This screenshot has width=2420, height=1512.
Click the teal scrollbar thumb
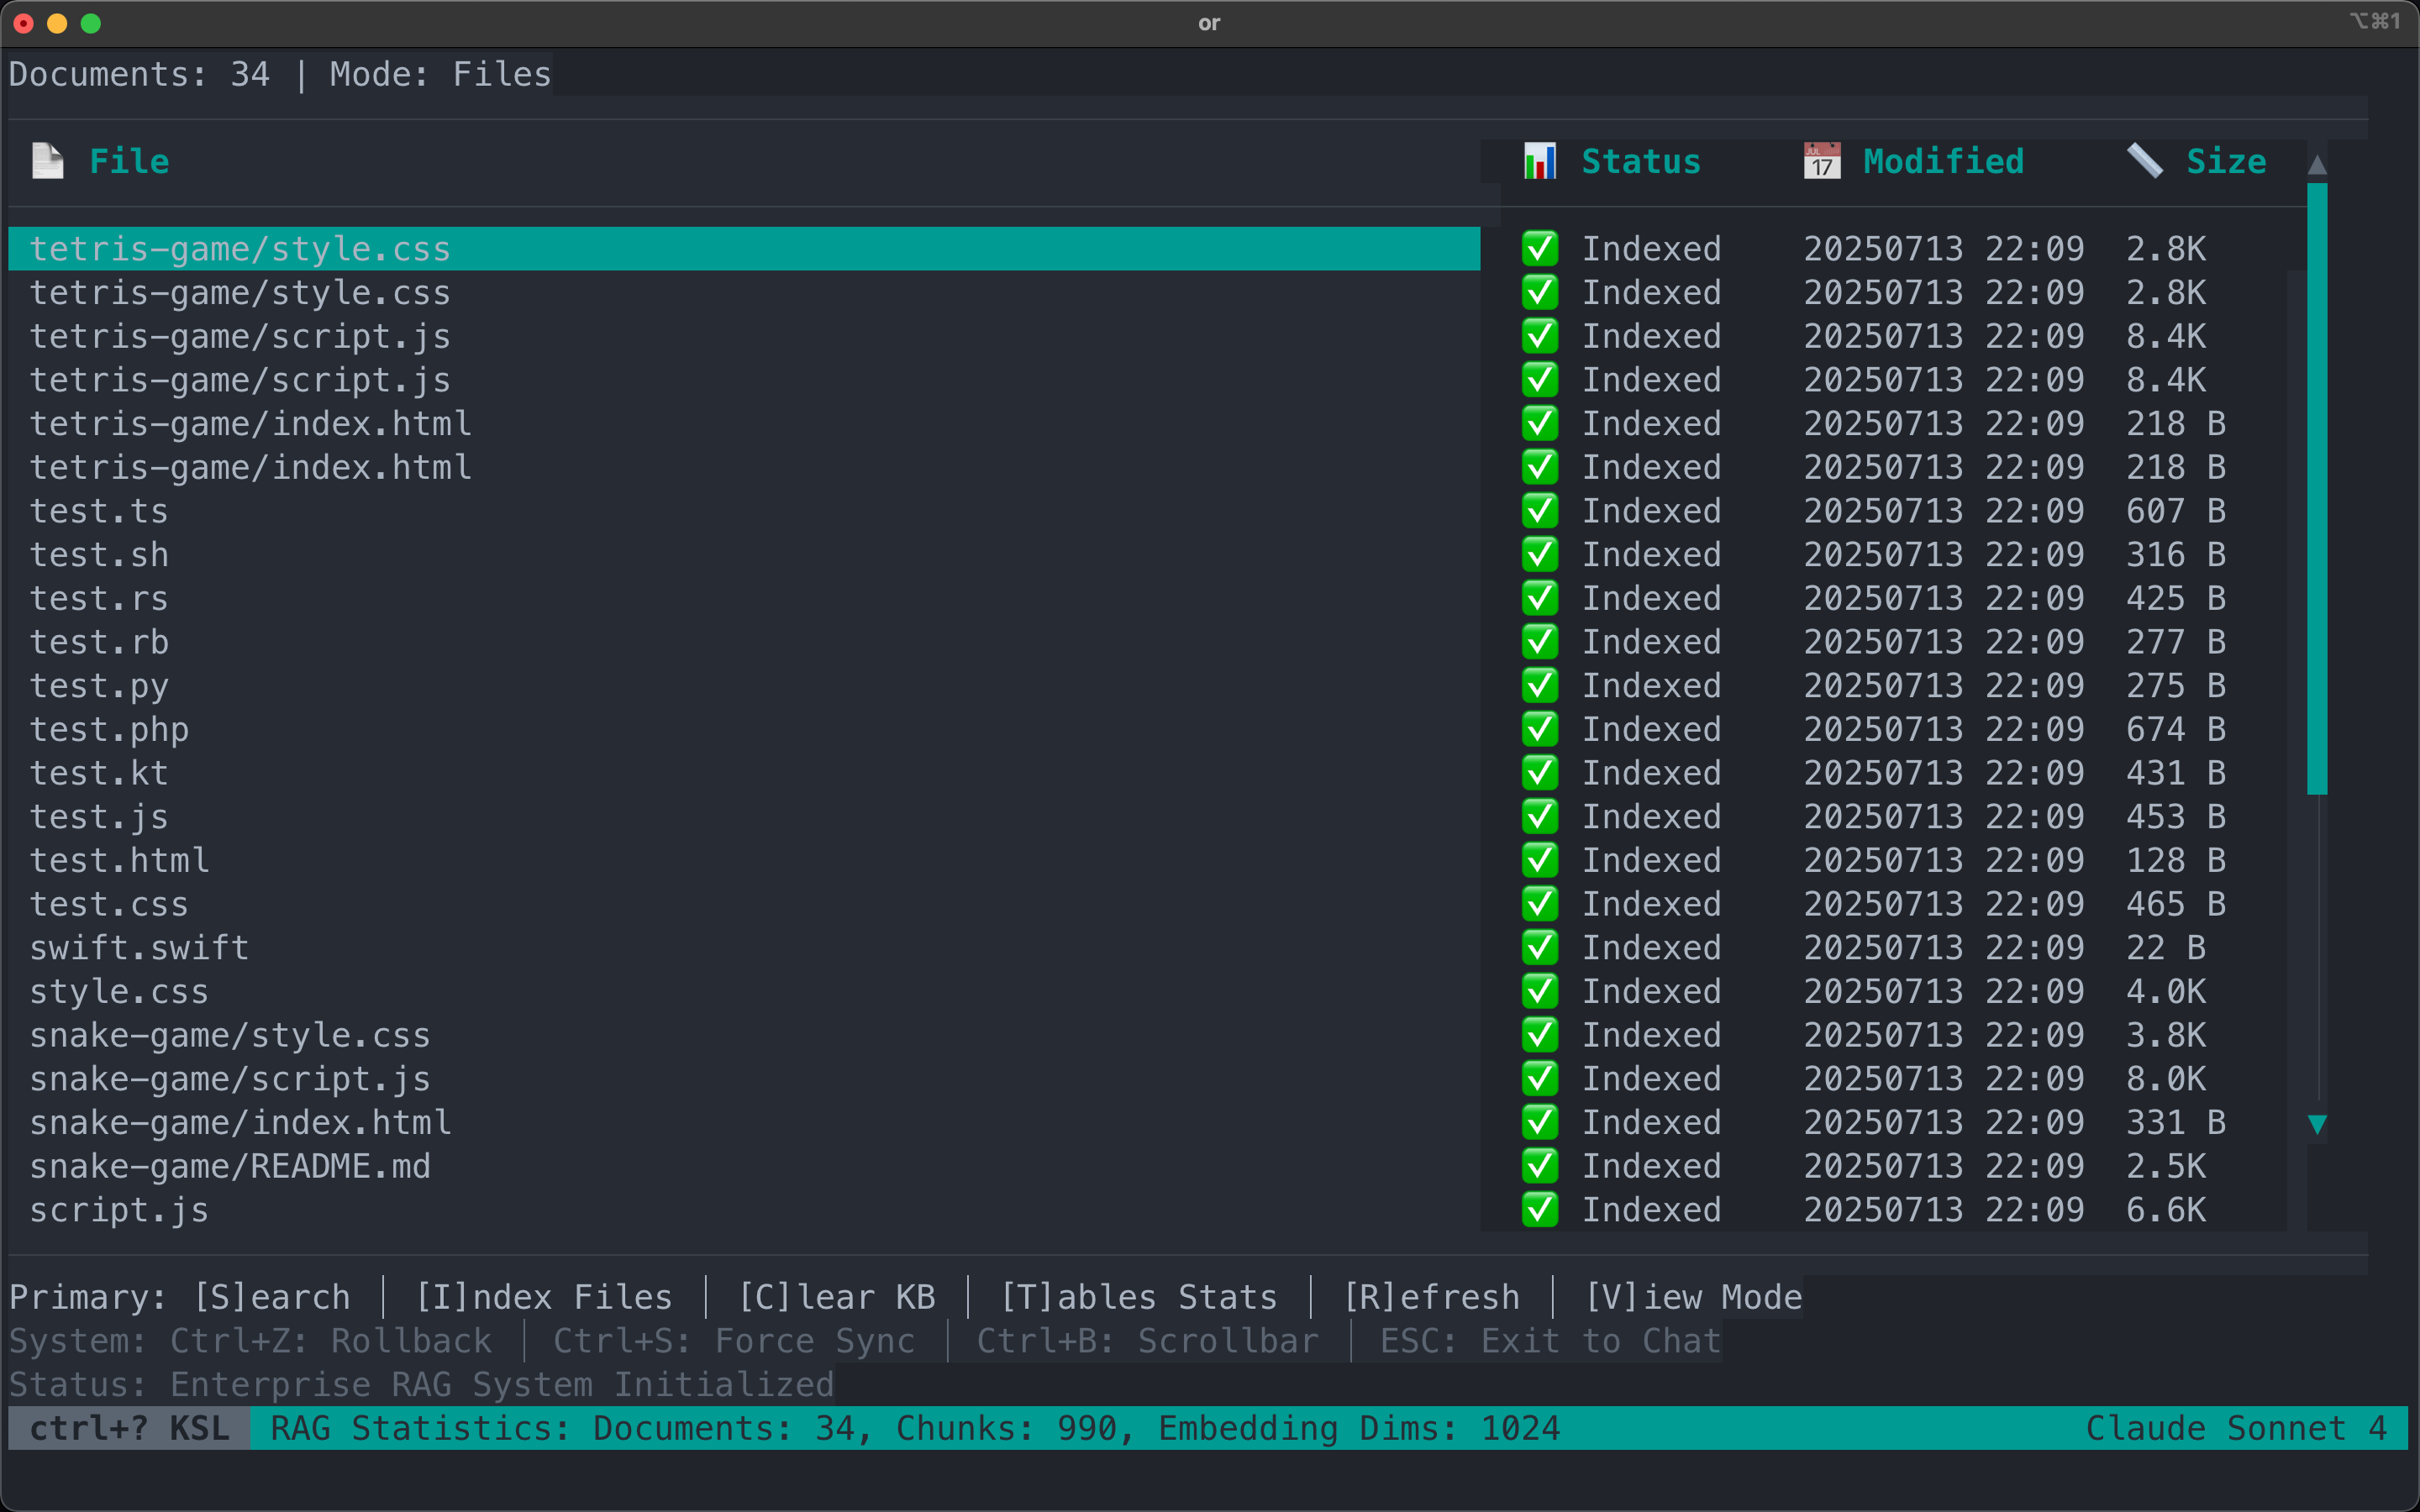tap(2317, 488)
